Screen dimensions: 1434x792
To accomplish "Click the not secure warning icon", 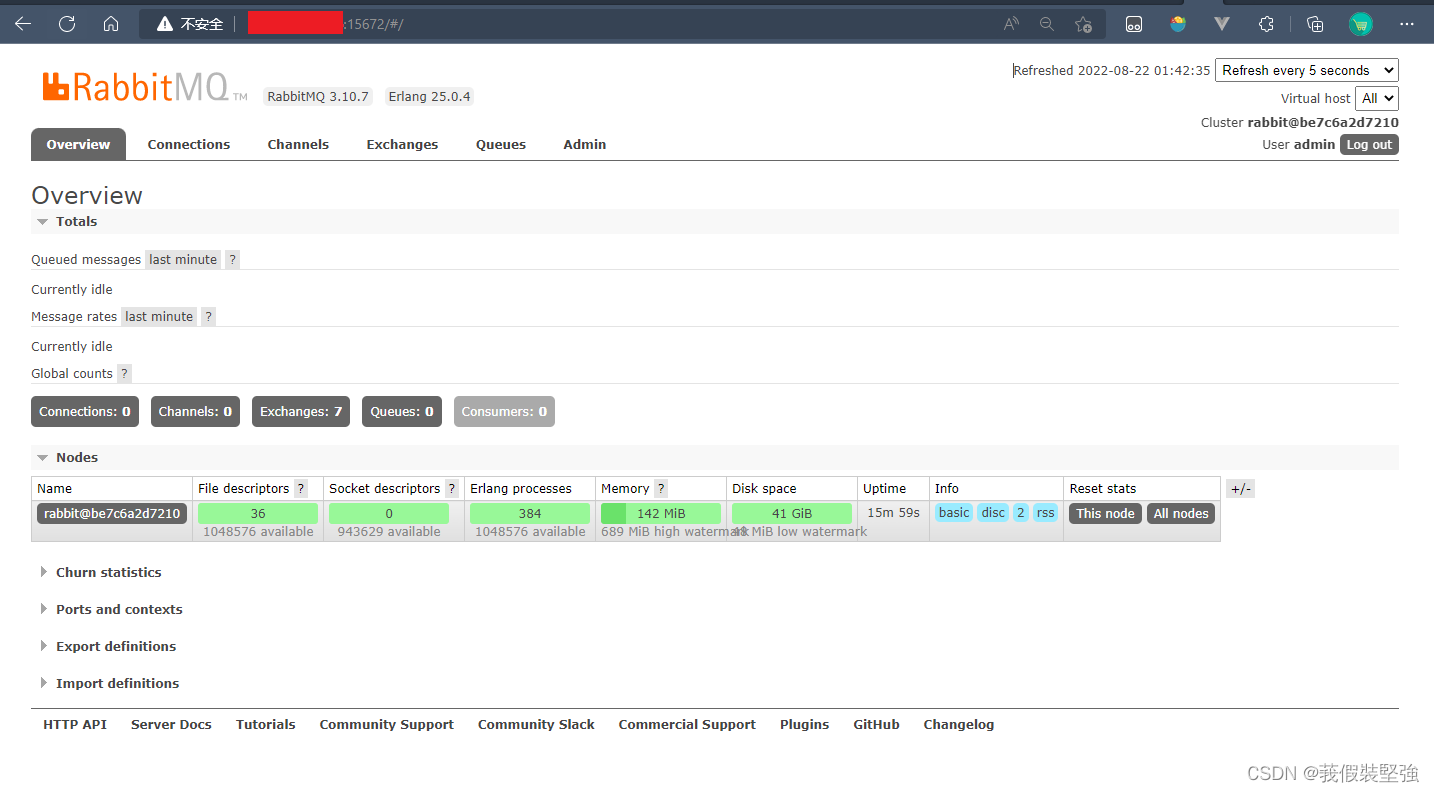I will (x=165, y=24).
